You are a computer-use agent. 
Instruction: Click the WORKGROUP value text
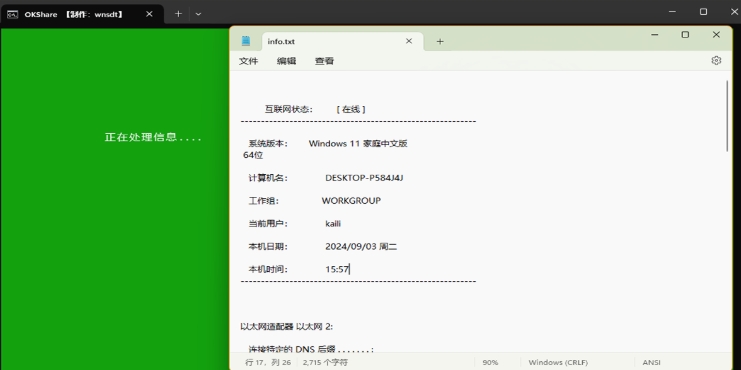(x=351, y=201)
